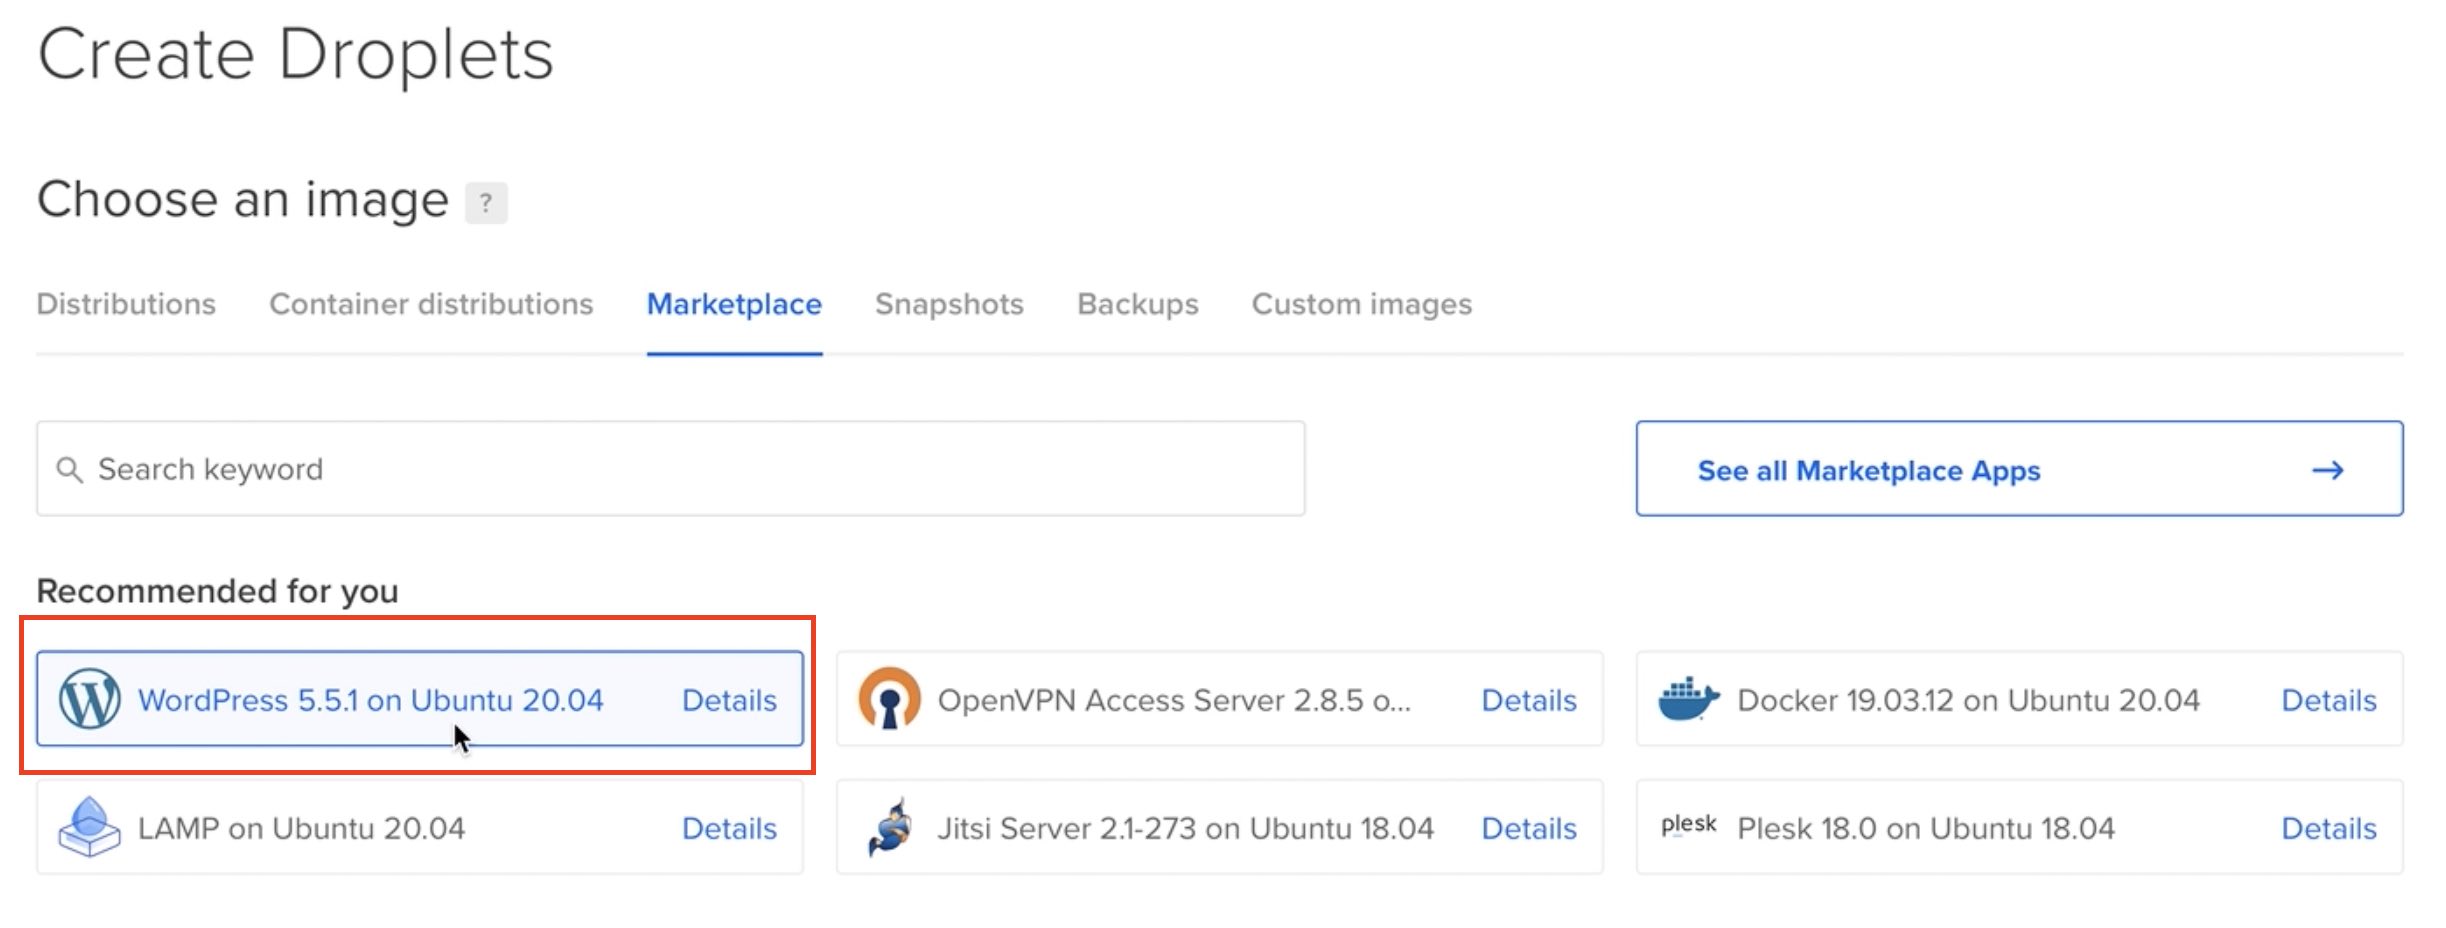
Task: Click the arrow in See all Marketplace Apps
Action: click(x=2328, y=470)
